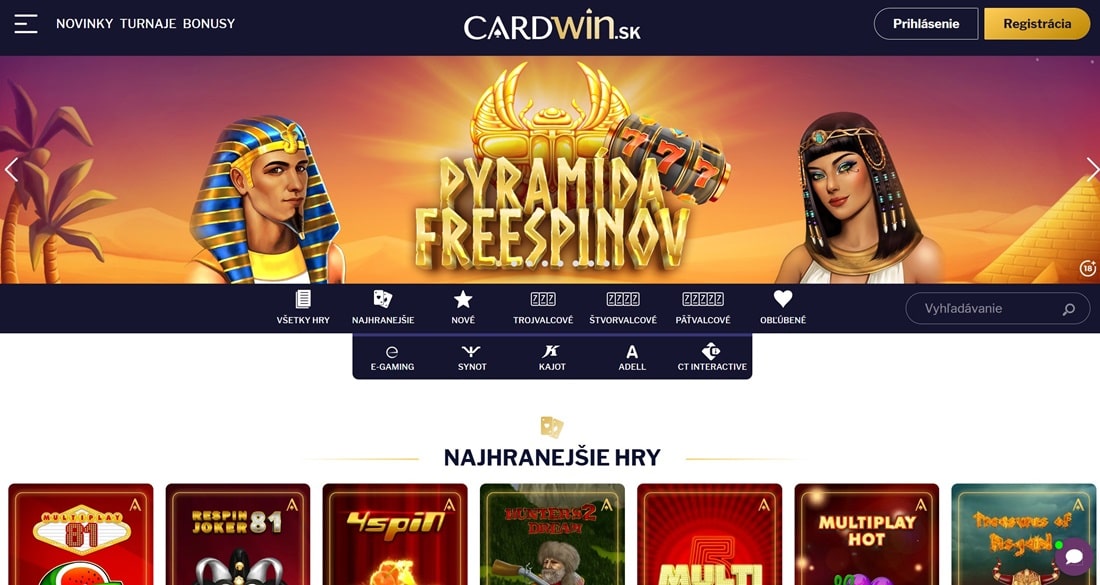
Task: Choose the Kajot provider
Action: 552,357
